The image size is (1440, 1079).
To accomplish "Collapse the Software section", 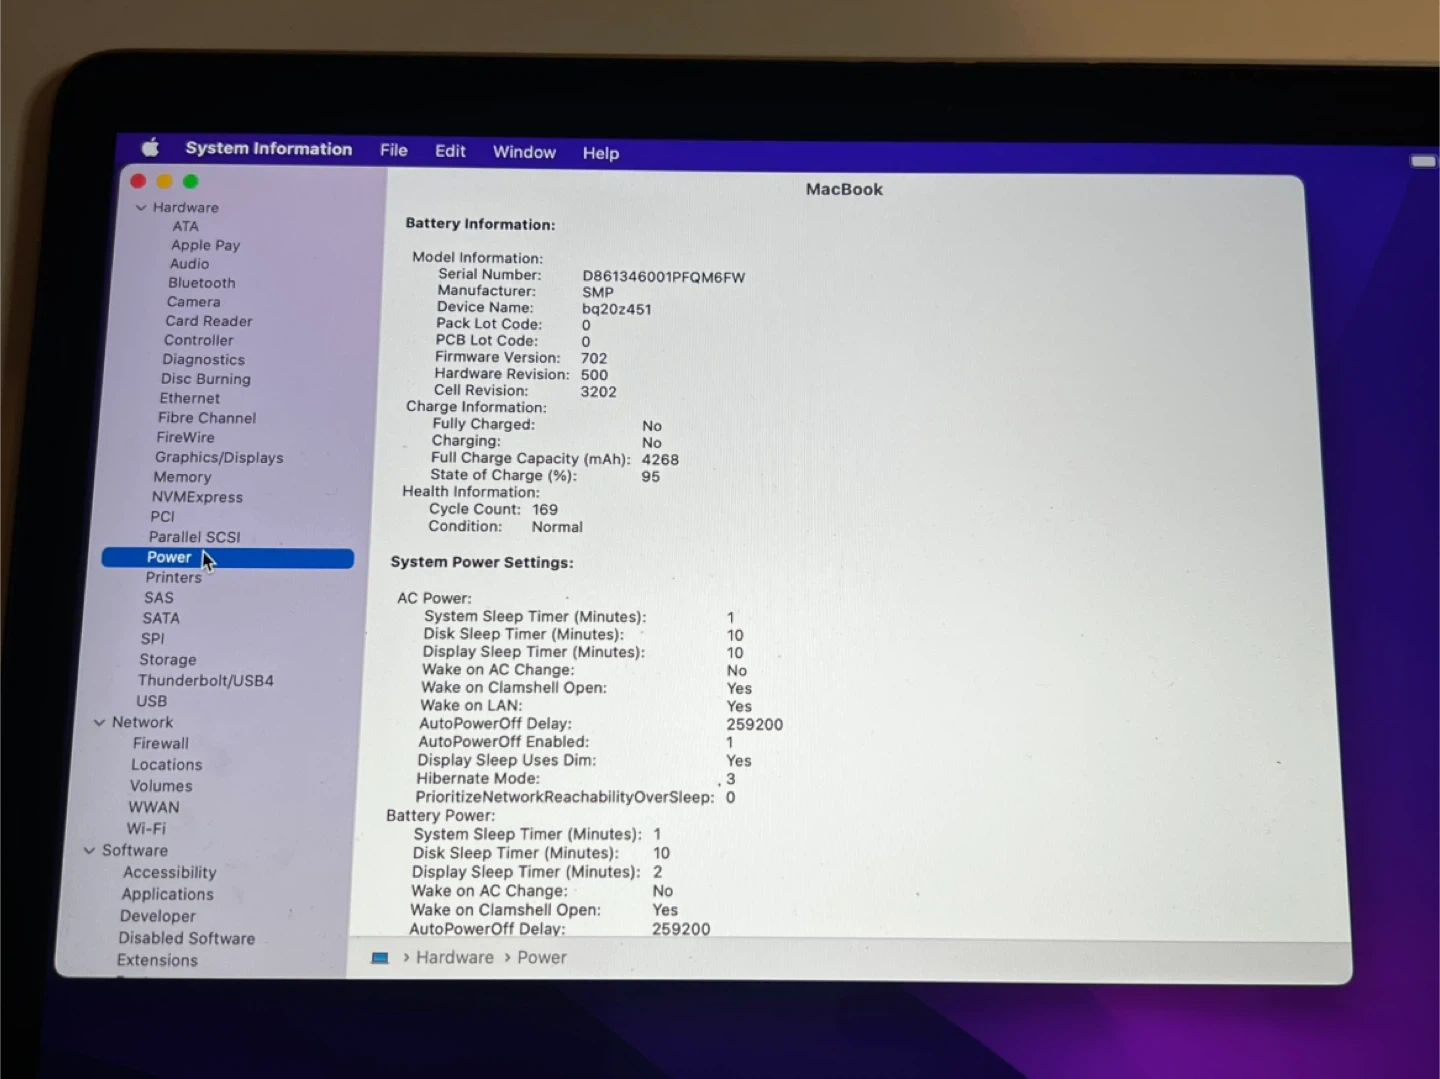I will coord(89,851).
